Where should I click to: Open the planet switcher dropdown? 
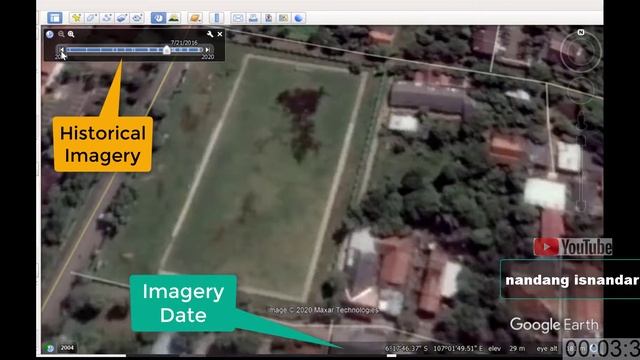[x=195, y=18]
